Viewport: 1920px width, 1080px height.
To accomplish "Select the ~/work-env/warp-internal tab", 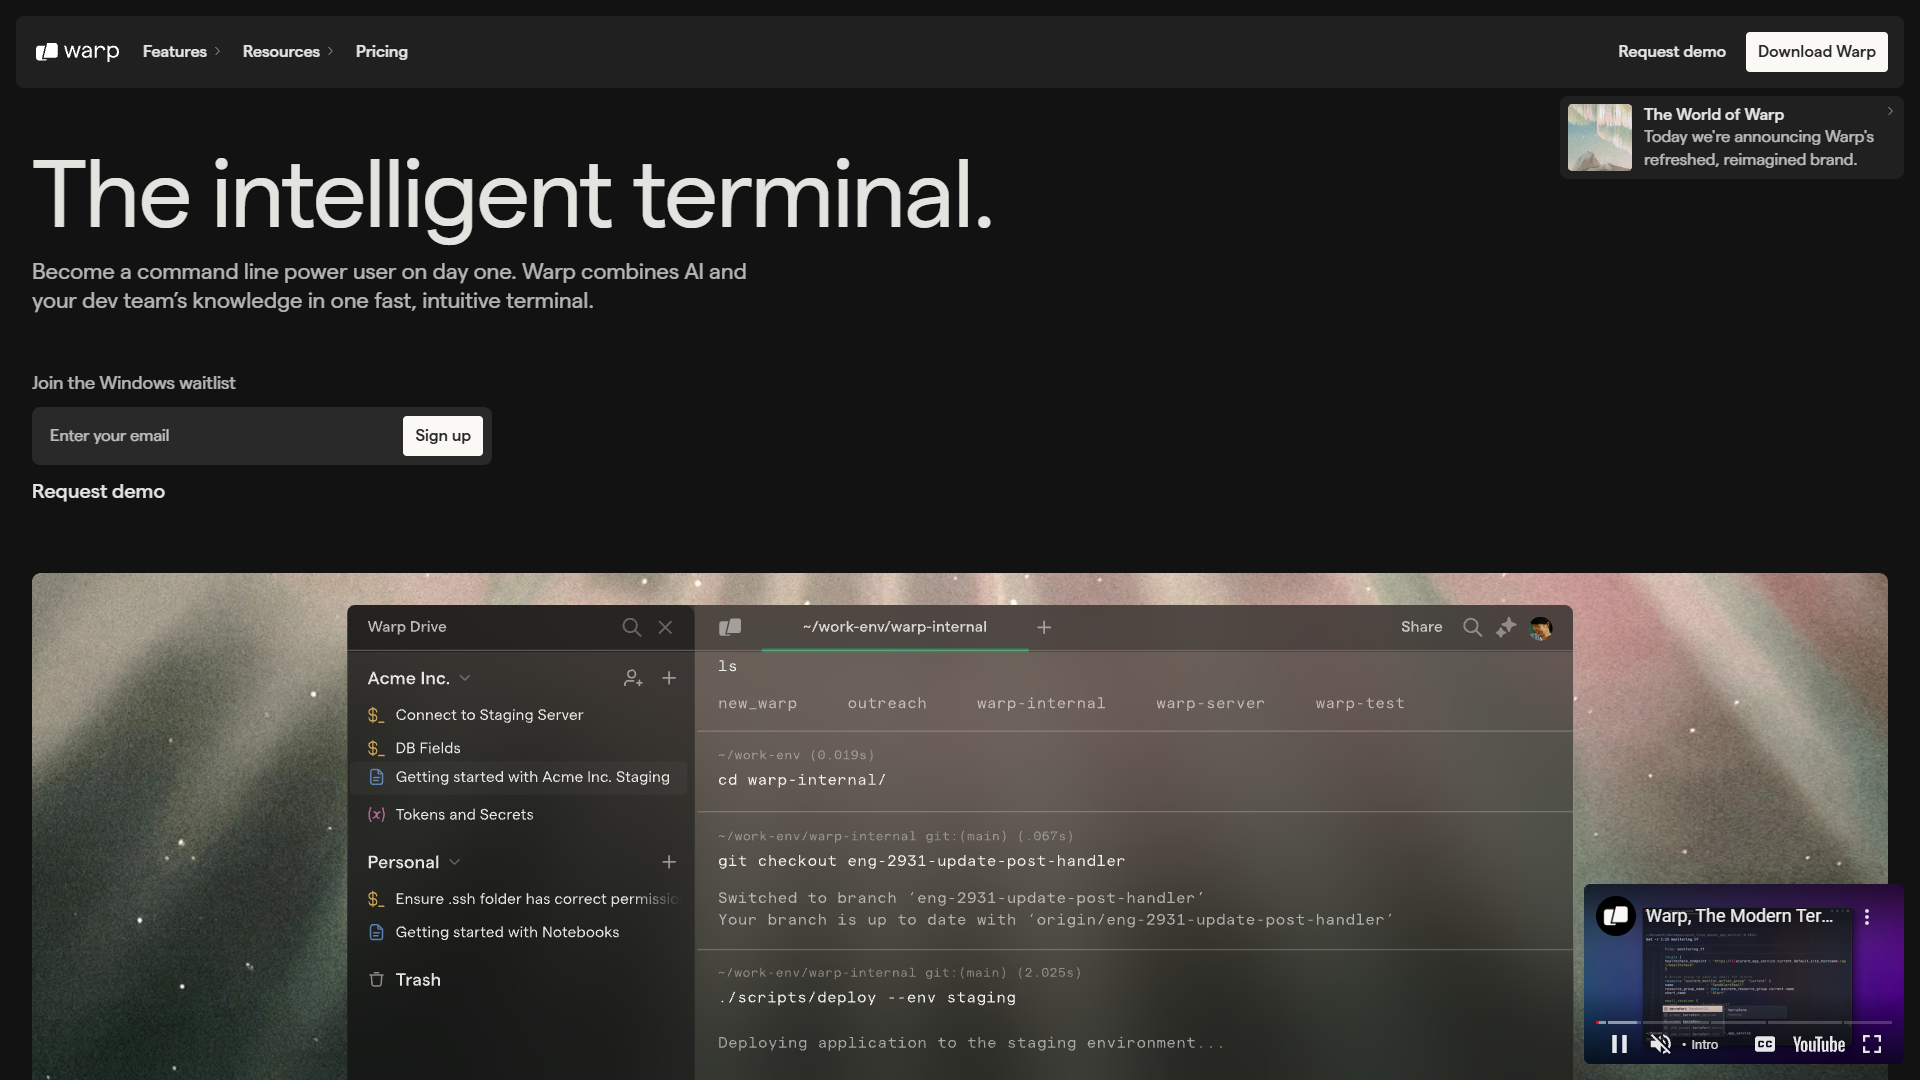I will pyautogui.click(x=894, y=627).
